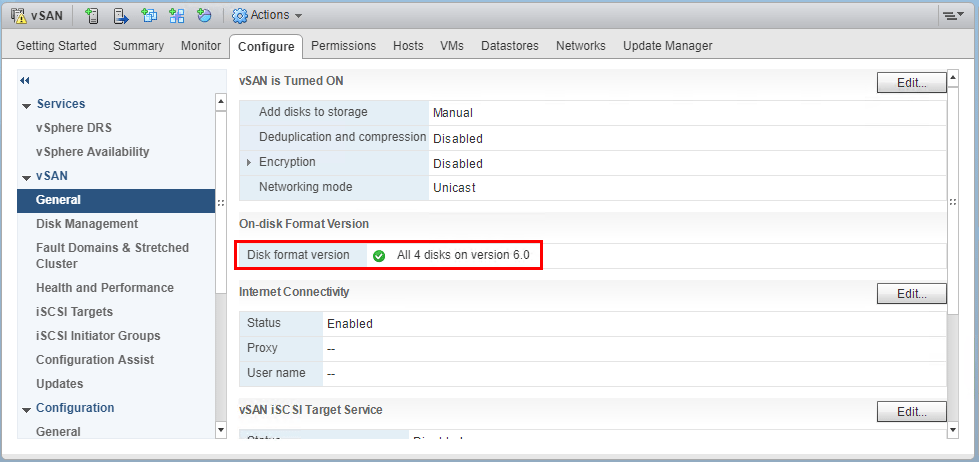Viewport: 979px width, 462px height.
Task: Collapse the Configuration section in sidebar
Action: [x=26, y=408]
